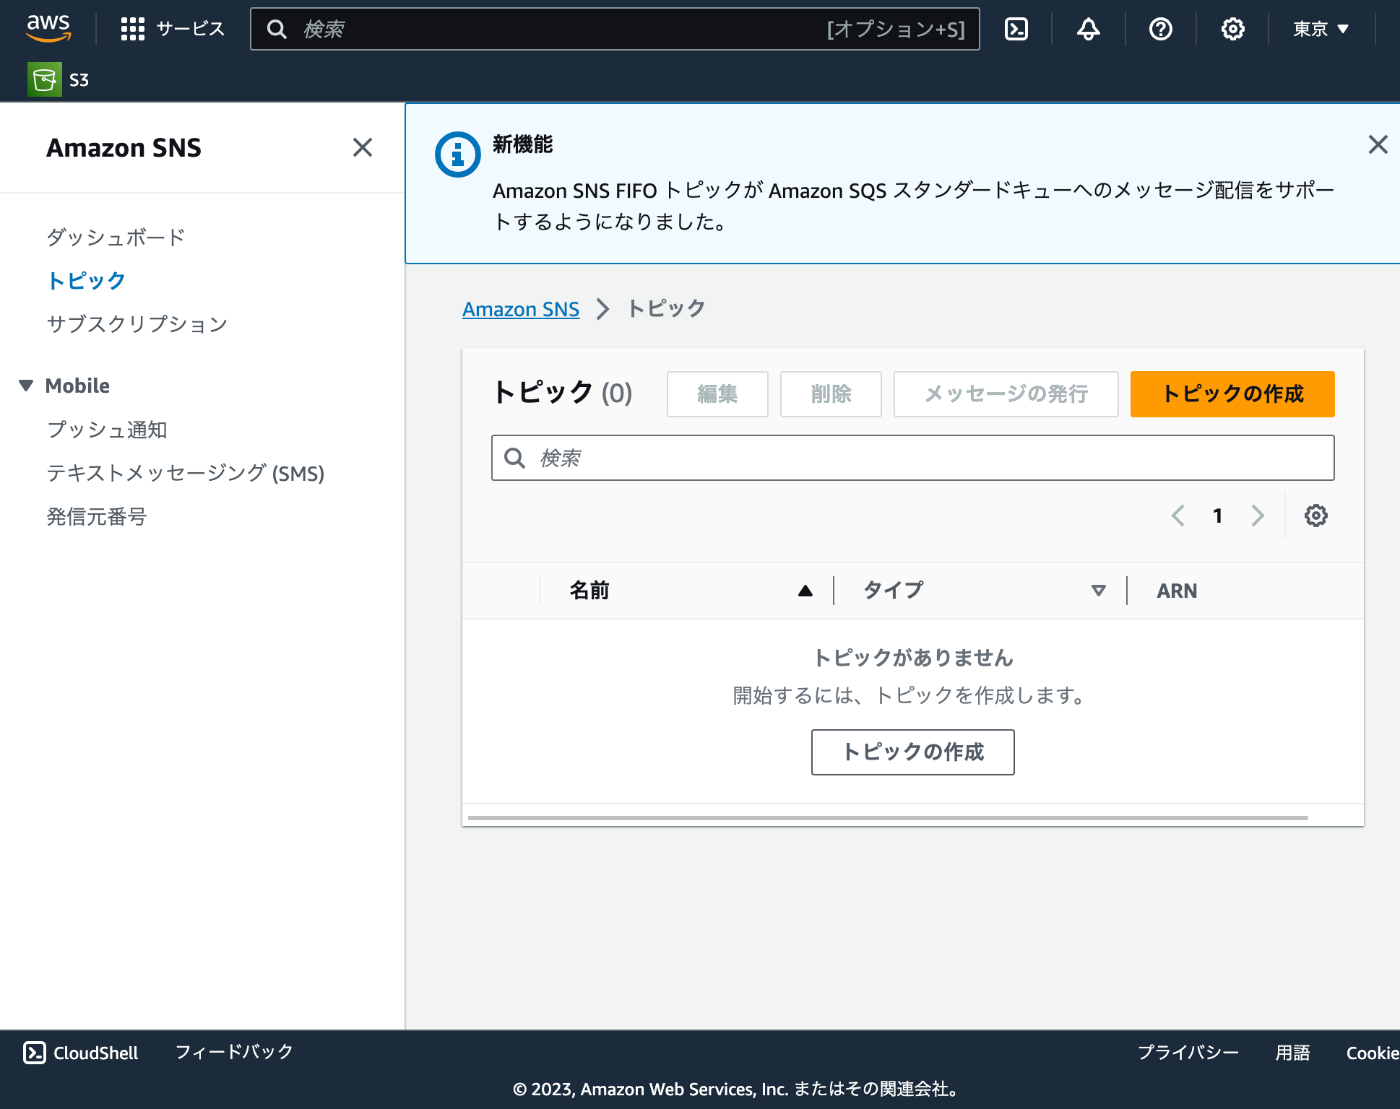The height and width of the screenshot is (1109, 1400).
Task: Open CloudShell from the footer
Action: pyautogui.click(x=81, y=1053)
